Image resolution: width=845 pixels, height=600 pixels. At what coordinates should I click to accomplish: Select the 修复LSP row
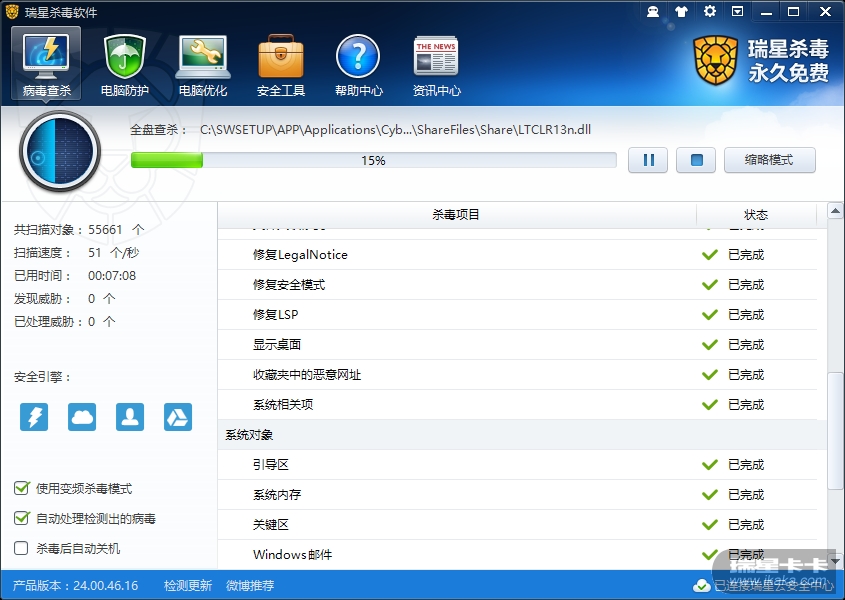(517, 314)
